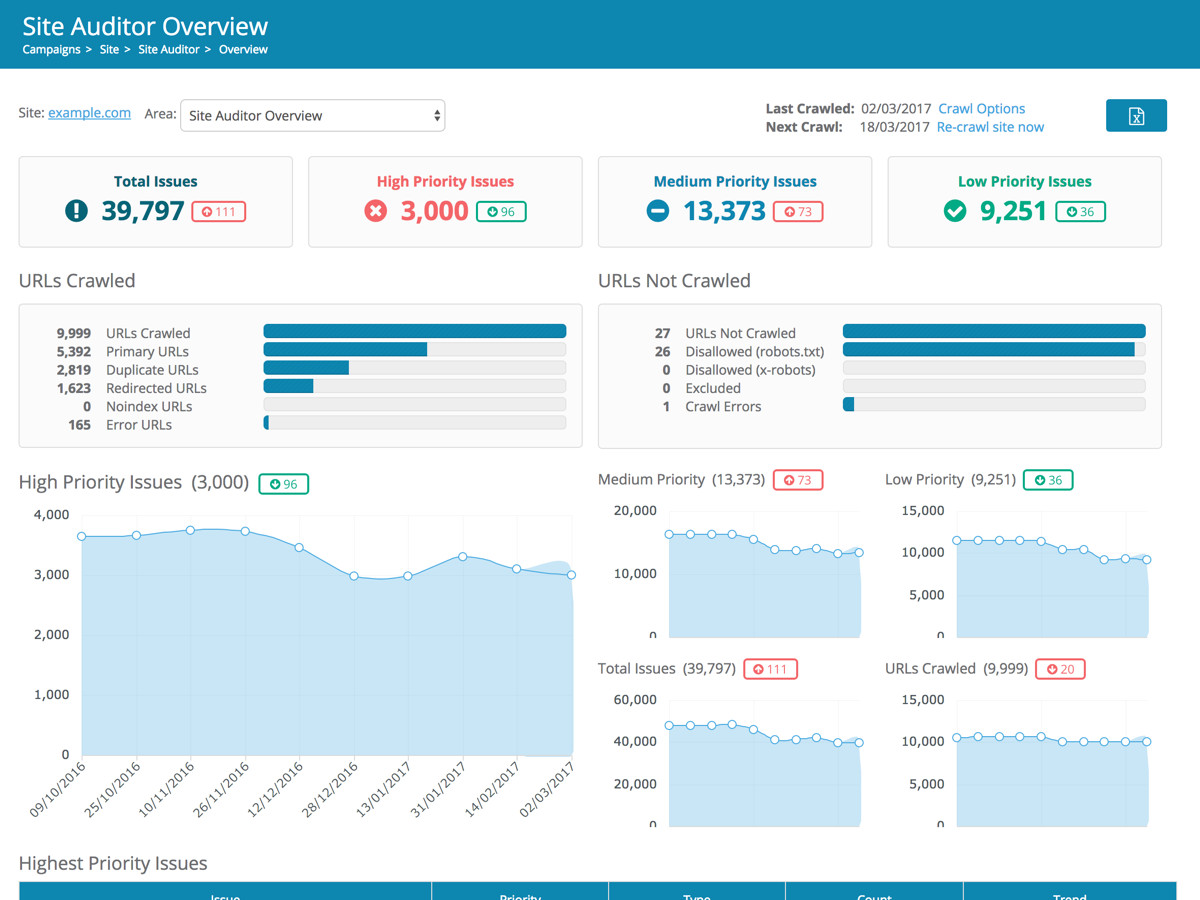Screen dimensions: 1200x900
Task: Click the Excluded row label
Action: [x=713, y=388]
